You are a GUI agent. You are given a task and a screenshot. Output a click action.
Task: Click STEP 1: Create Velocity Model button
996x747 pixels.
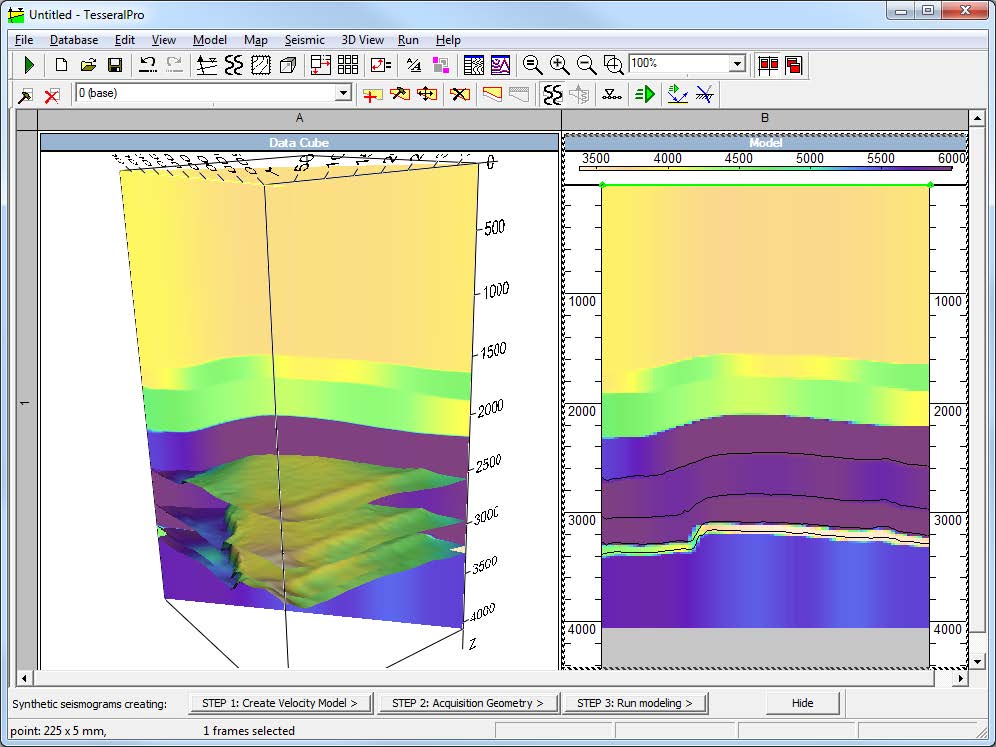[280, 703]
